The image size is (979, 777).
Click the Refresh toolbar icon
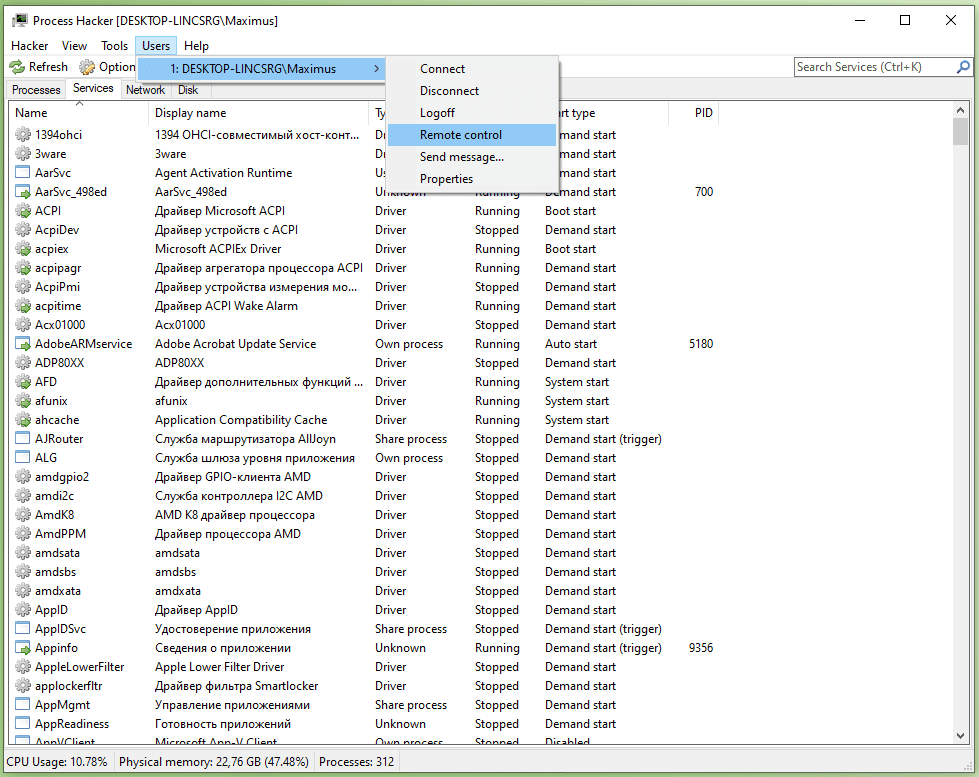click(x=17, y=67)
